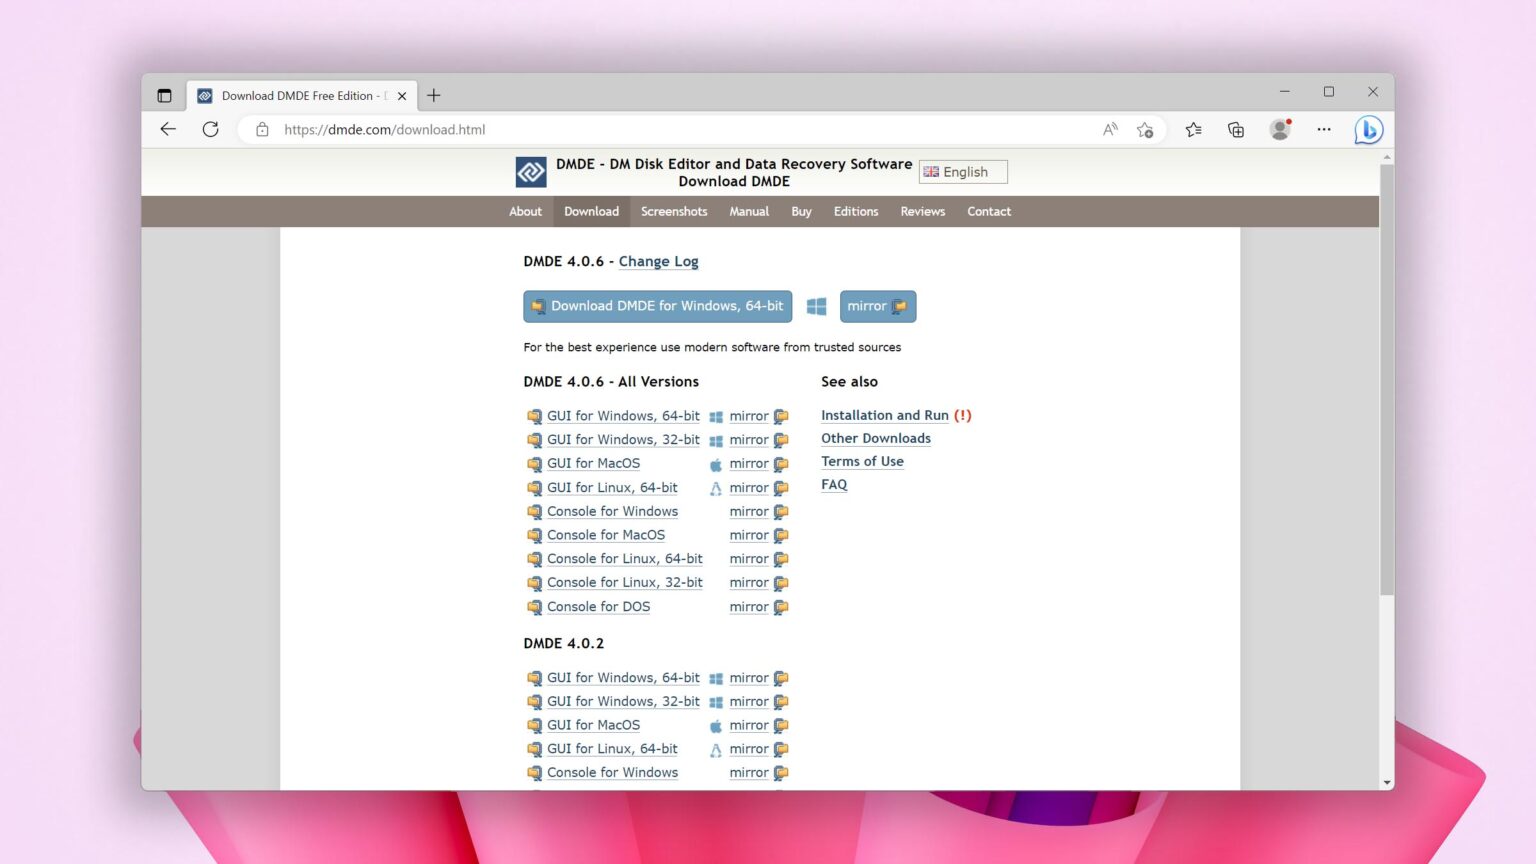Click the Contact menu item
The image size is (1536, 864).
point(988,211)
